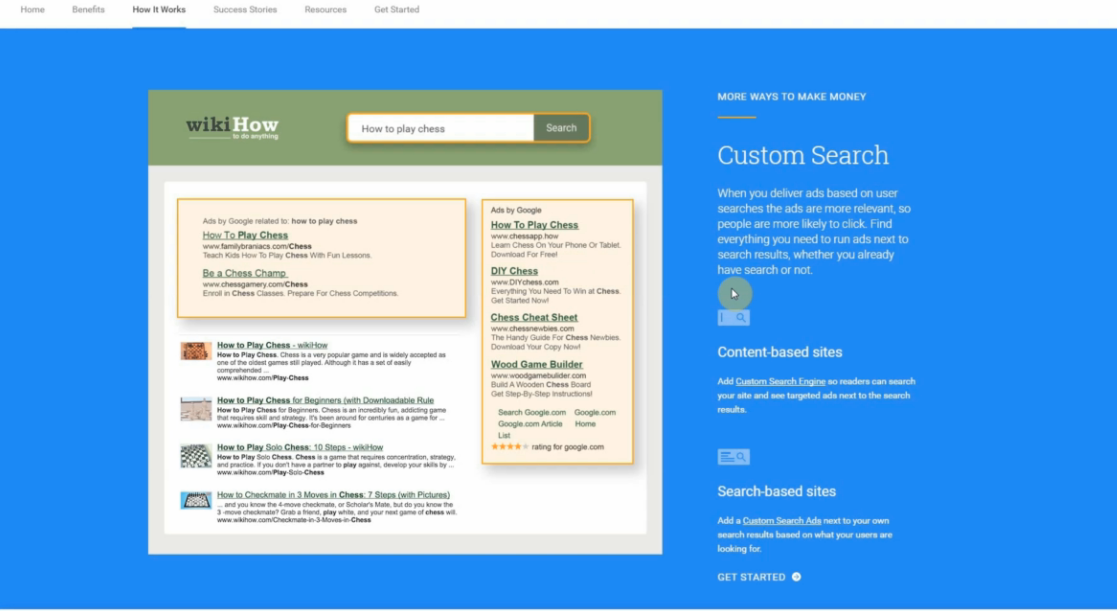Click 'www.wikihow.com/Play-Chess-for-Beginners' URL text
The image size is (1117, 611).
(x=284, y=425)
